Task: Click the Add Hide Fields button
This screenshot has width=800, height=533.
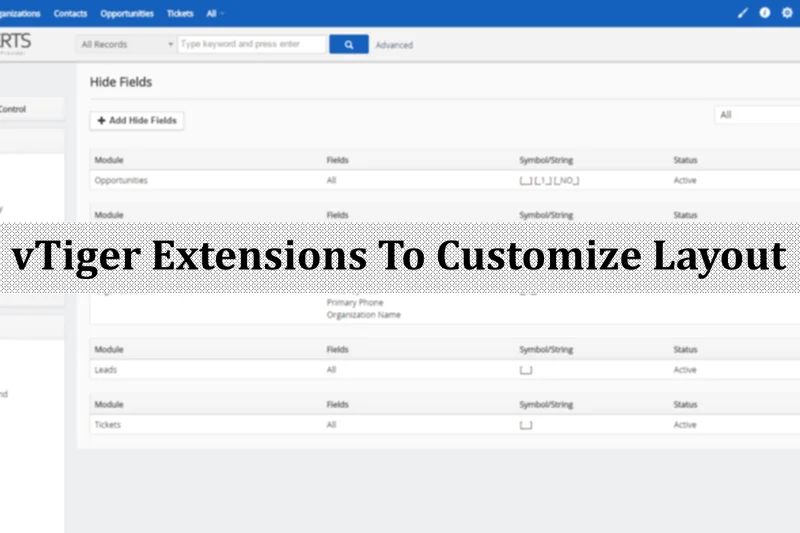Action: pos(137,120)
